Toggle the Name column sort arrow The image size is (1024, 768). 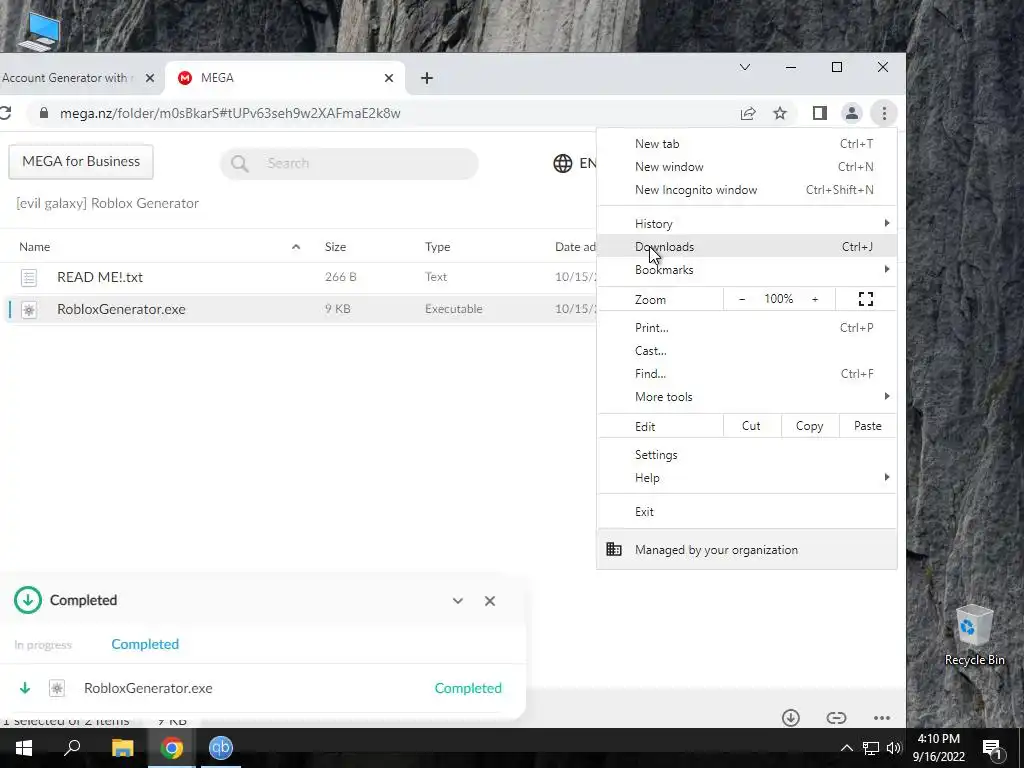pyautogui.click(x=296, y=247)
